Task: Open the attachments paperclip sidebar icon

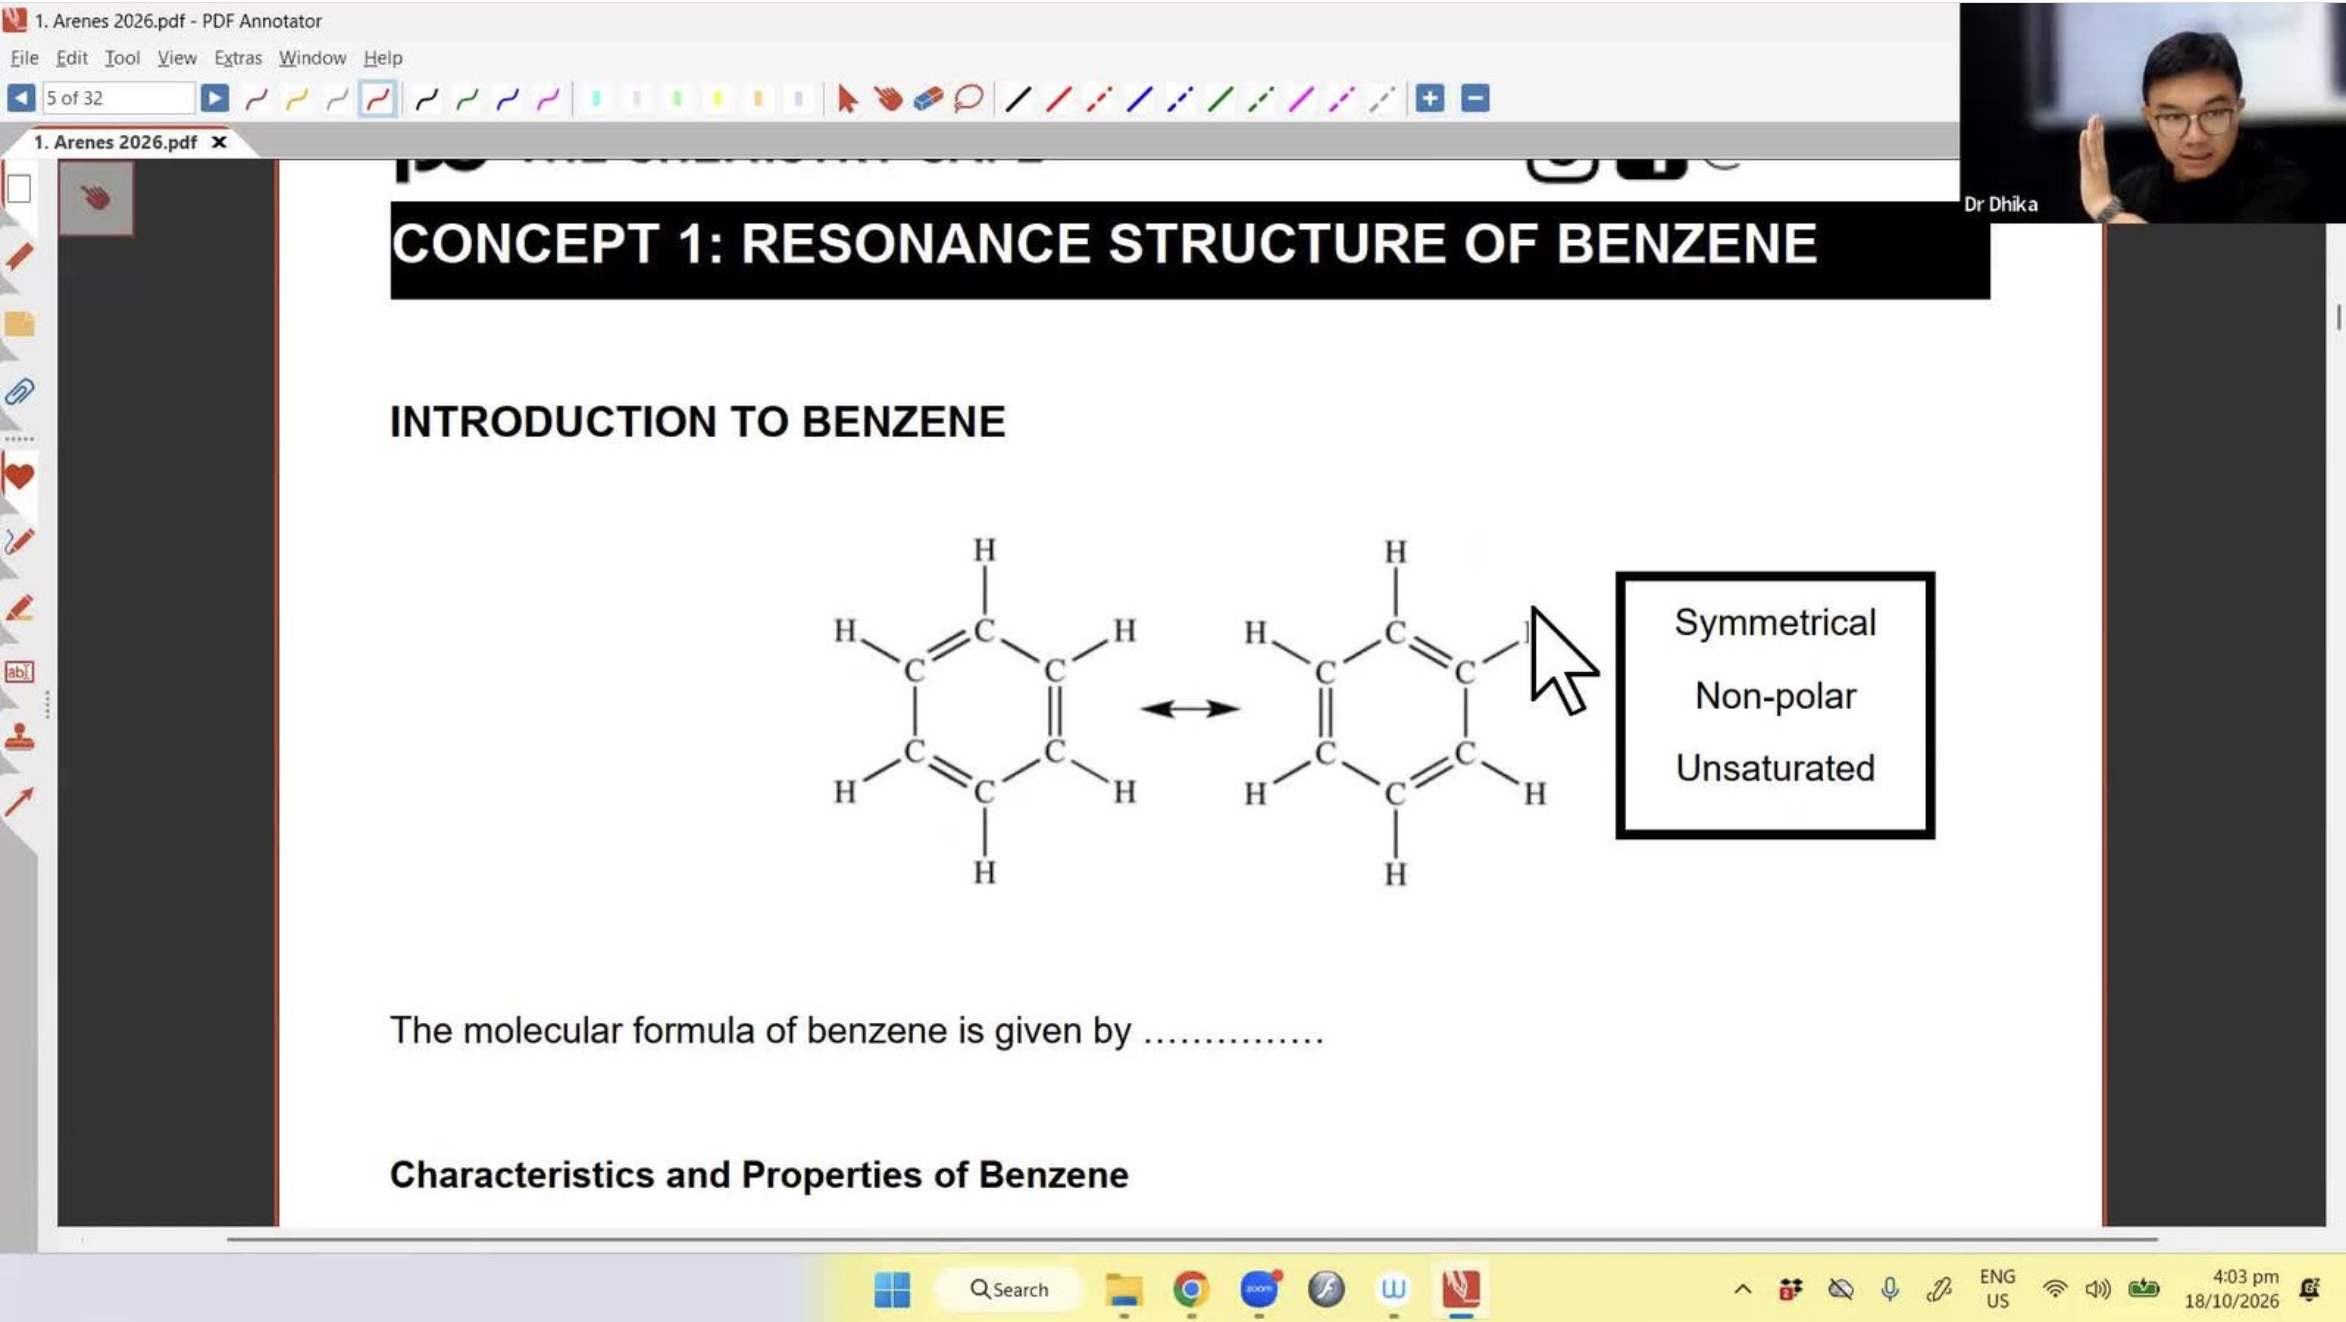Action: click(x=19, y=391)
